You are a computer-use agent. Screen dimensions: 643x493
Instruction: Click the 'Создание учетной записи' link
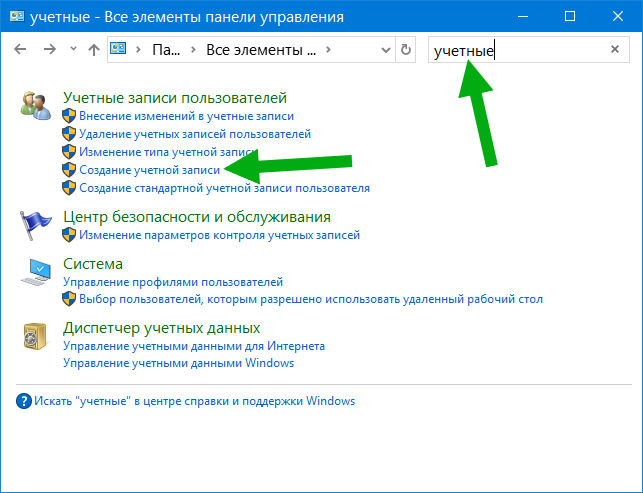(150, 170)
